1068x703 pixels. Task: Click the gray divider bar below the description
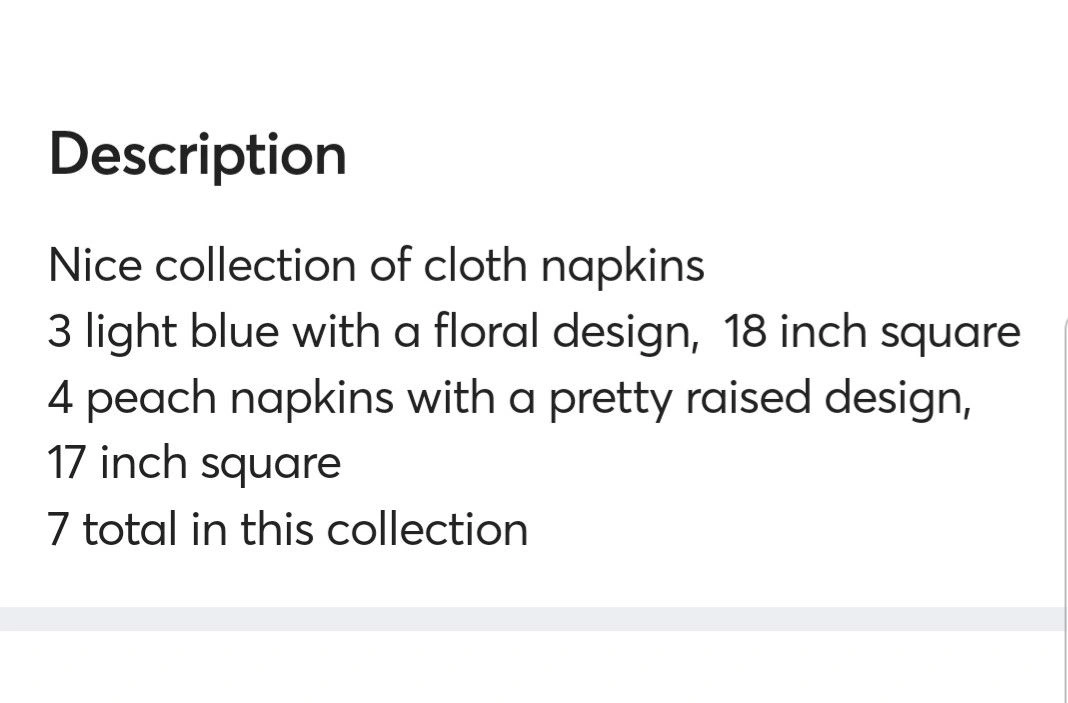(530, 618)
